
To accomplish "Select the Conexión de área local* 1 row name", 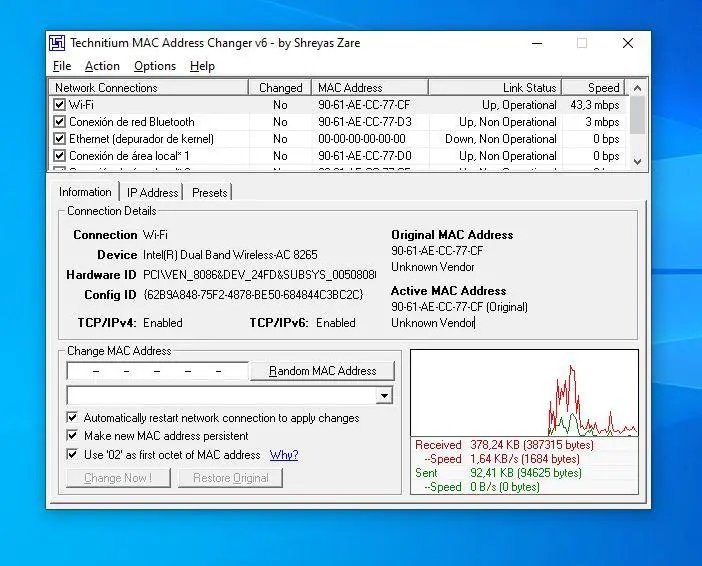I will (129, 156).
